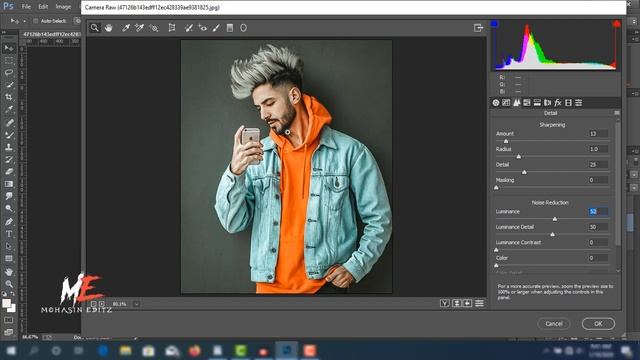
Task: Click the Amount value field
Action: pos(598,133)
